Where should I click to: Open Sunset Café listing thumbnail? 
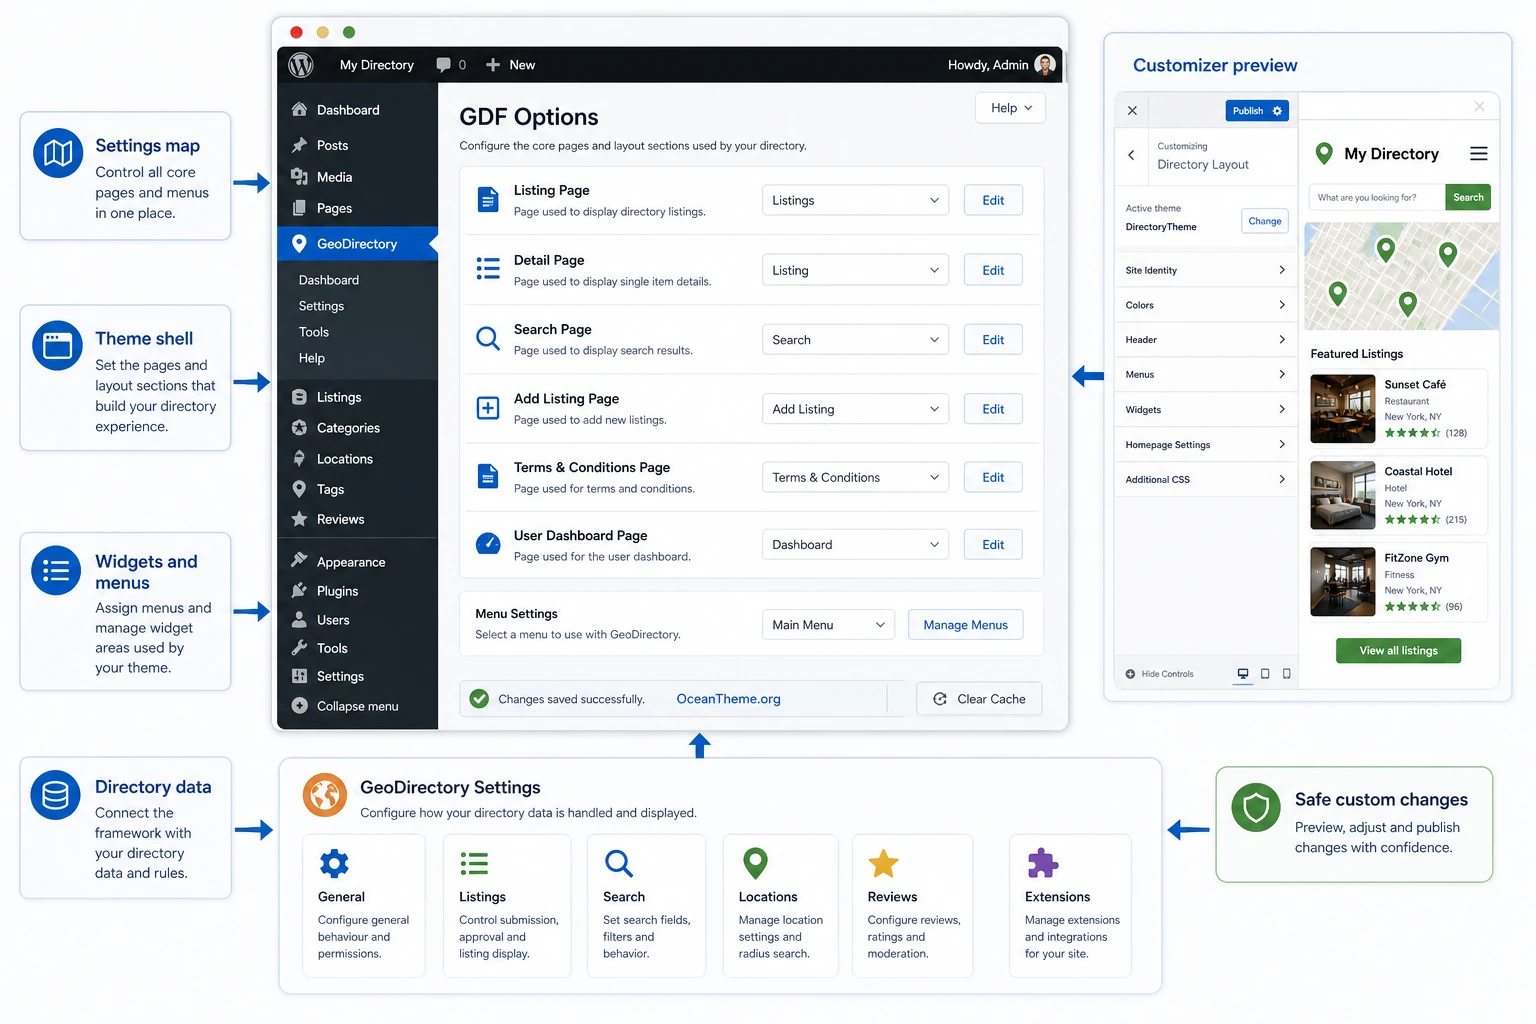tap(1343, 409)
